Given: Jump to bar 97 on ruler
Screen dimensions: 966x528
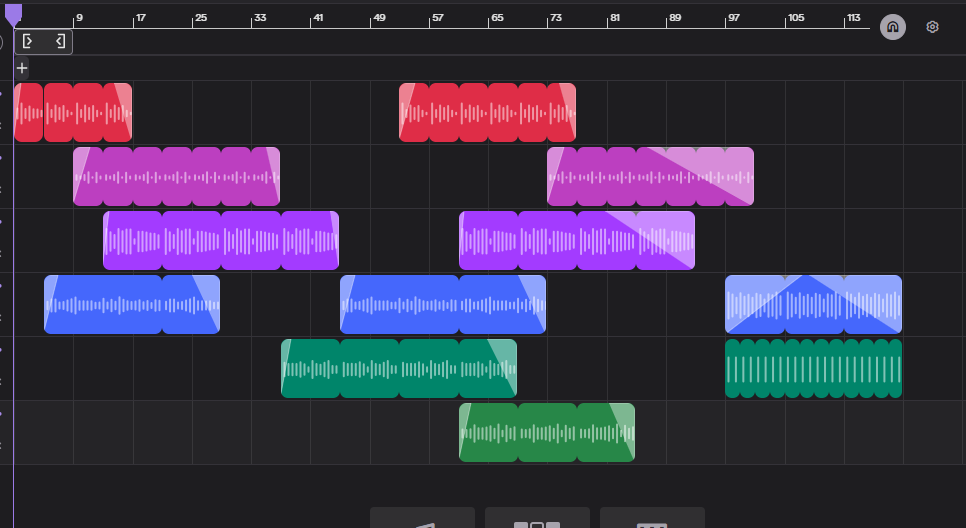Looking at the screenshot, I should [x=734, y=18].
